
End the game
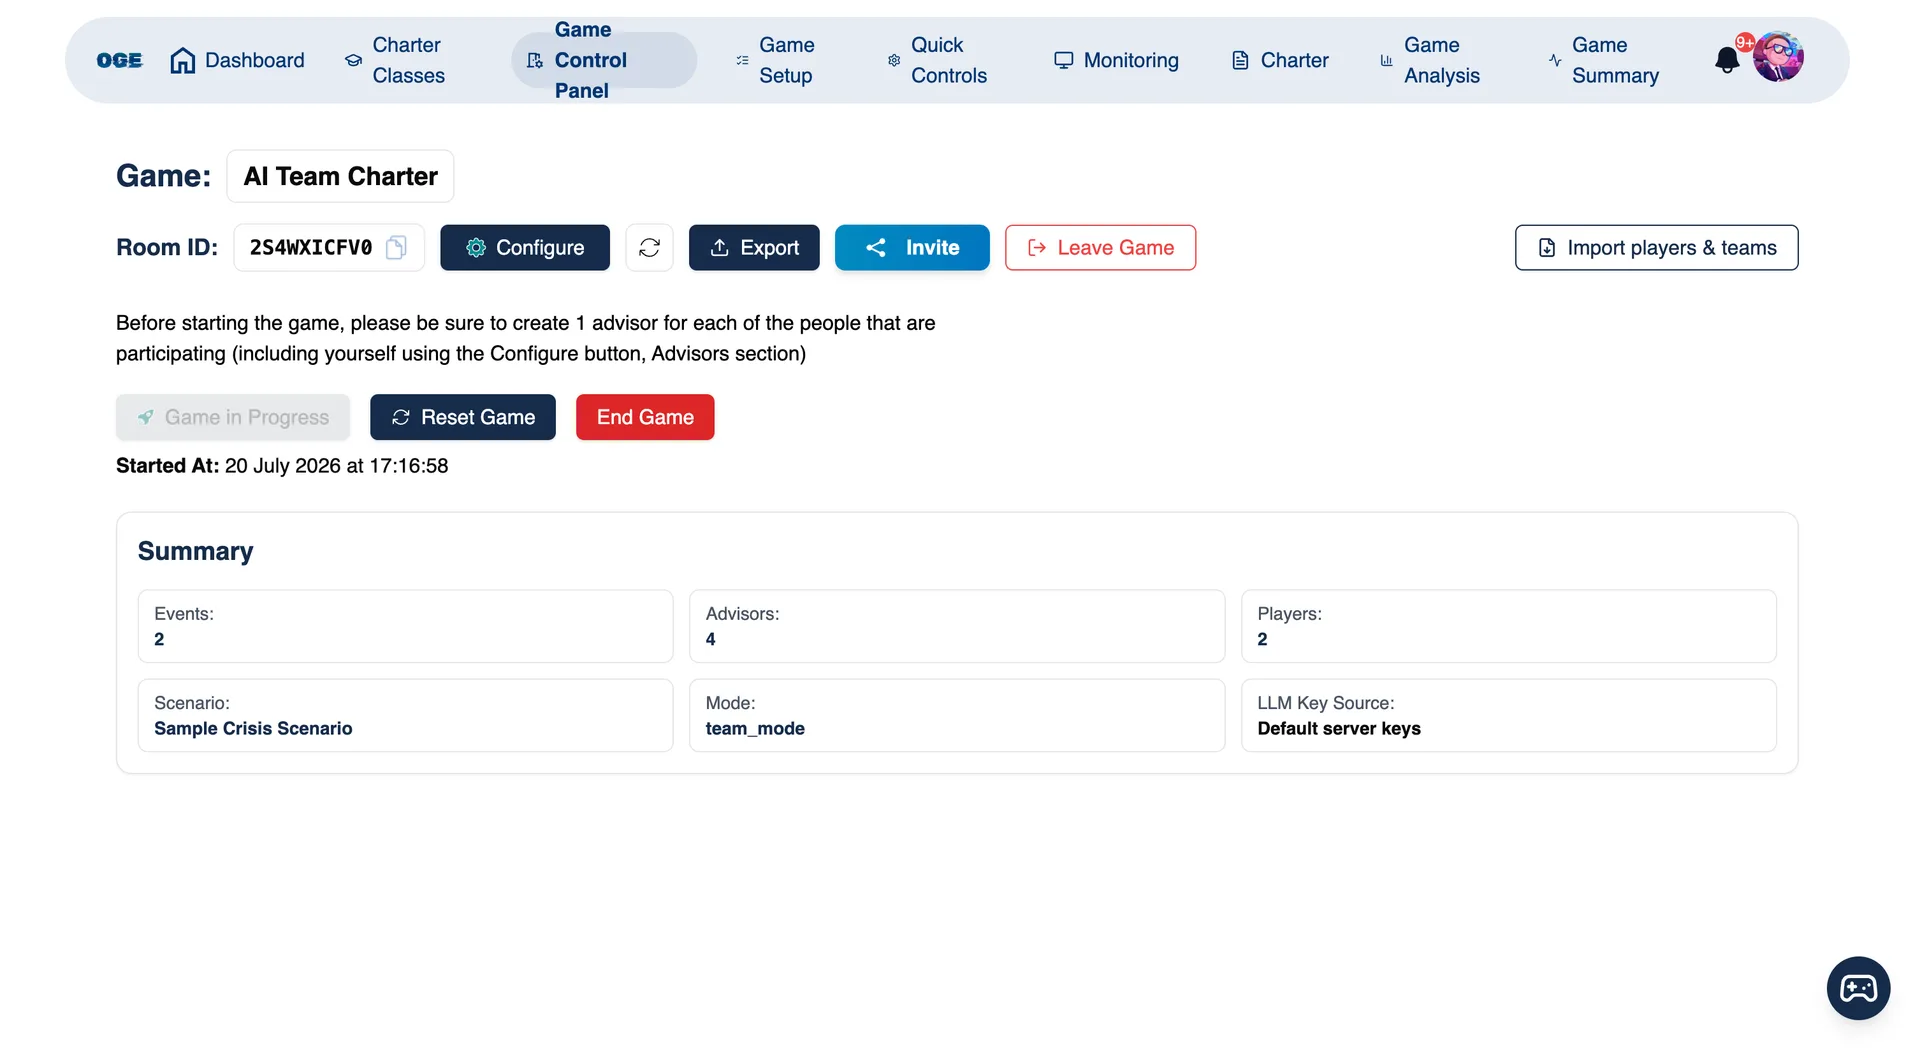click(645, 417)
